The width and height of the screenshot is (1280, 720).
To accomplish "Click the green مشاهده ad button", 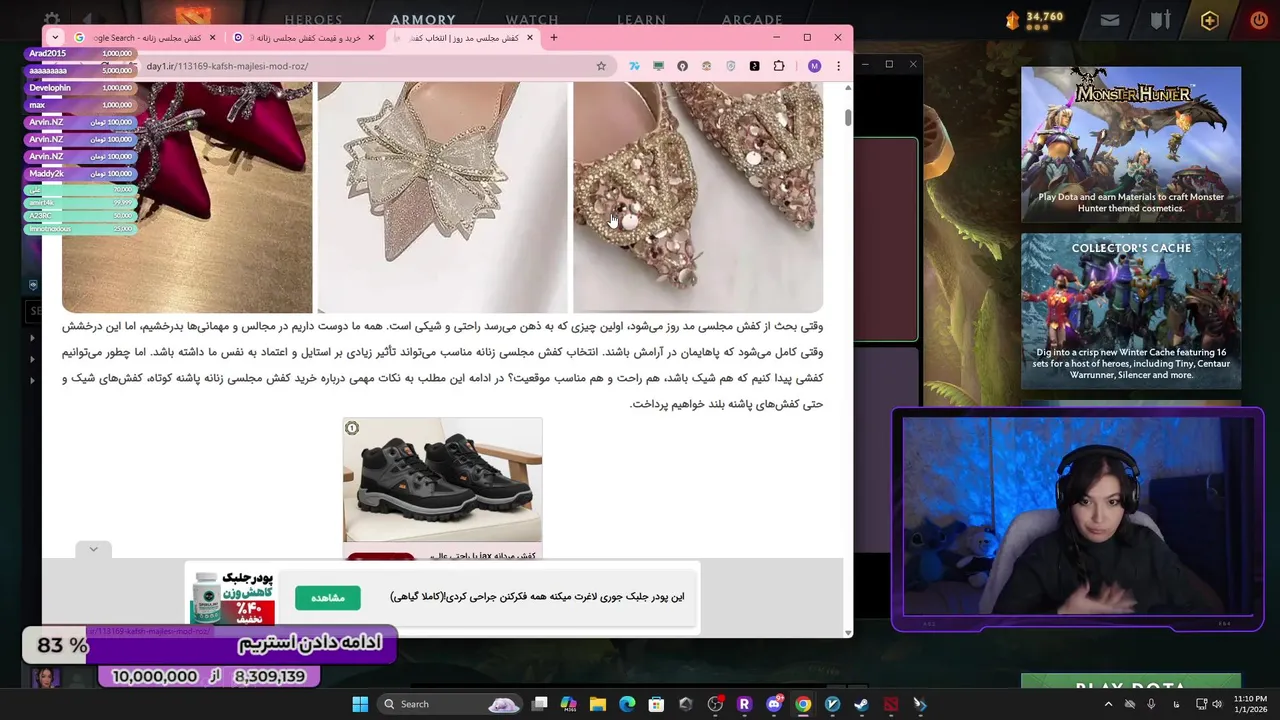I will 328,598.
